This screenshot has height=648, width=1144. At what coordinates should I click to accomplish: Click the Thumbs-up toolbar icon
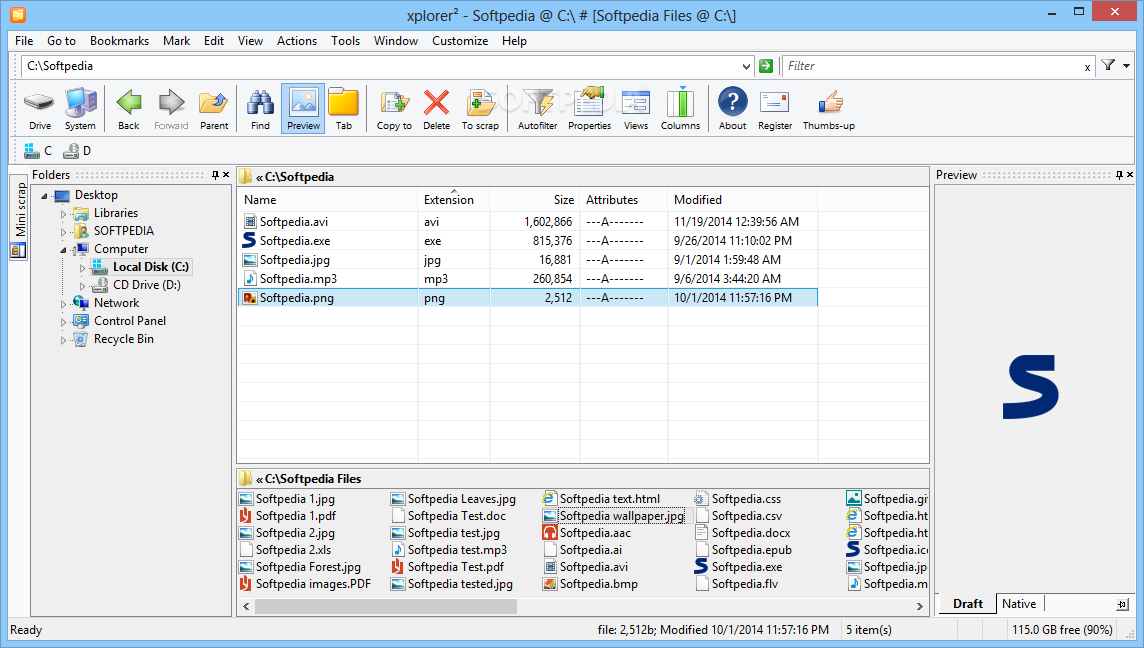click(x=829, y=109)
